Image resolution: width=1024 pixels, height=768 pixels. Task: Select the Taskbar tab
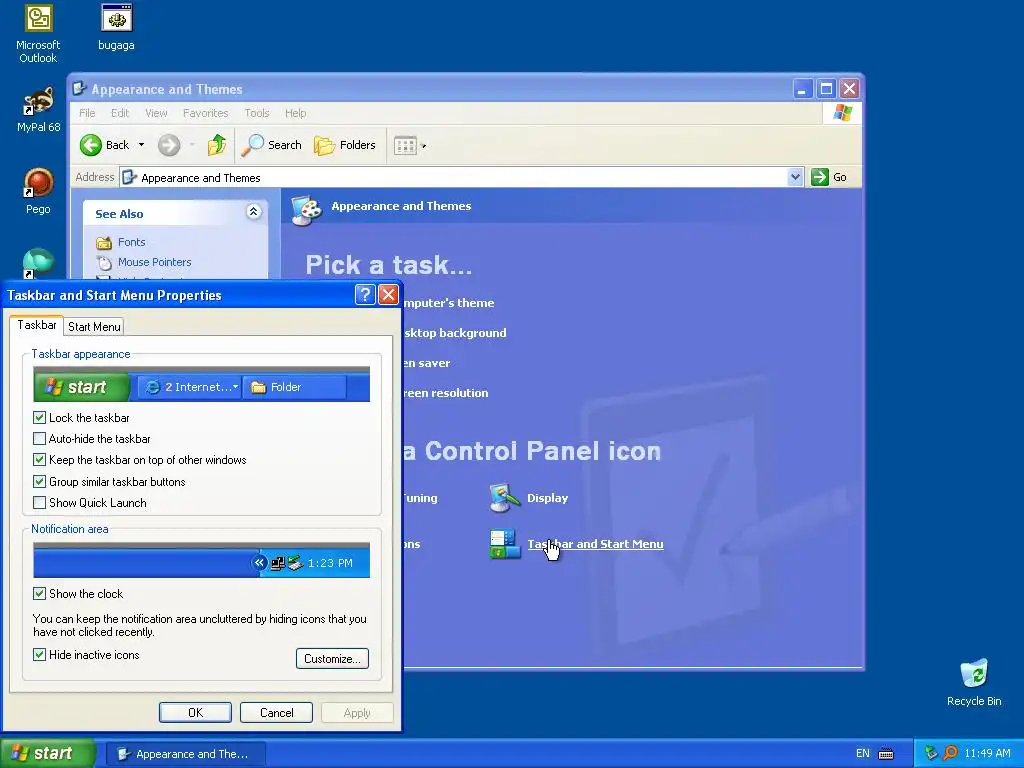coord(37,325)
